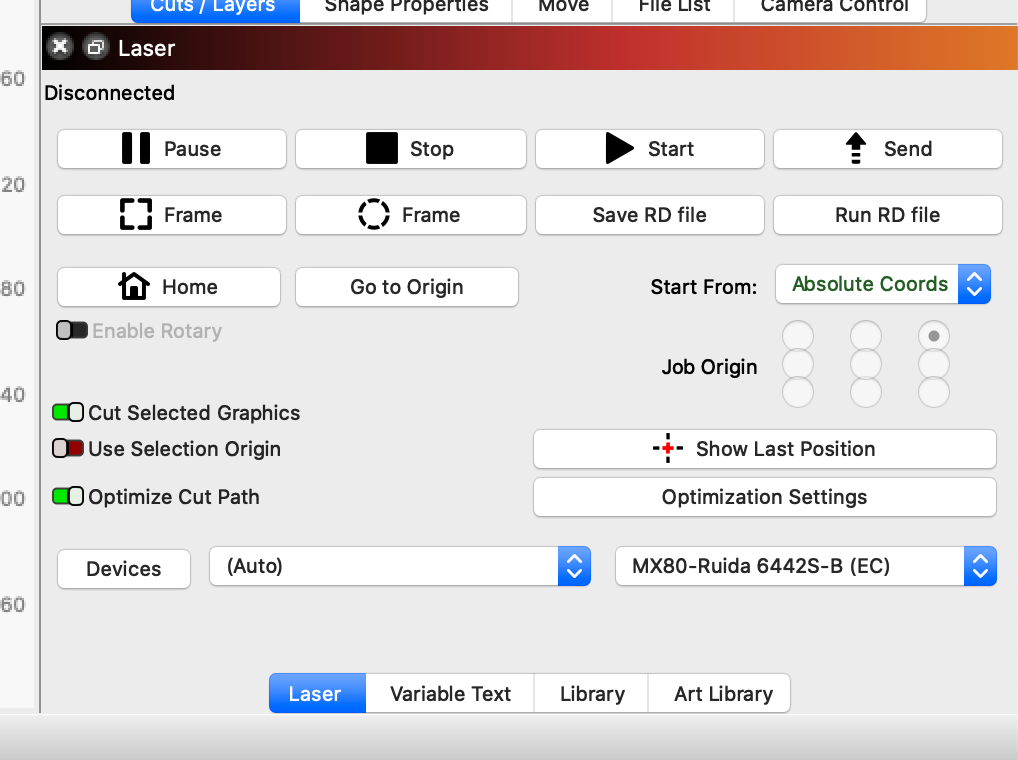Toggle the Enable Rotary switch
The image size is (1018, 760).
click(71, 330)
